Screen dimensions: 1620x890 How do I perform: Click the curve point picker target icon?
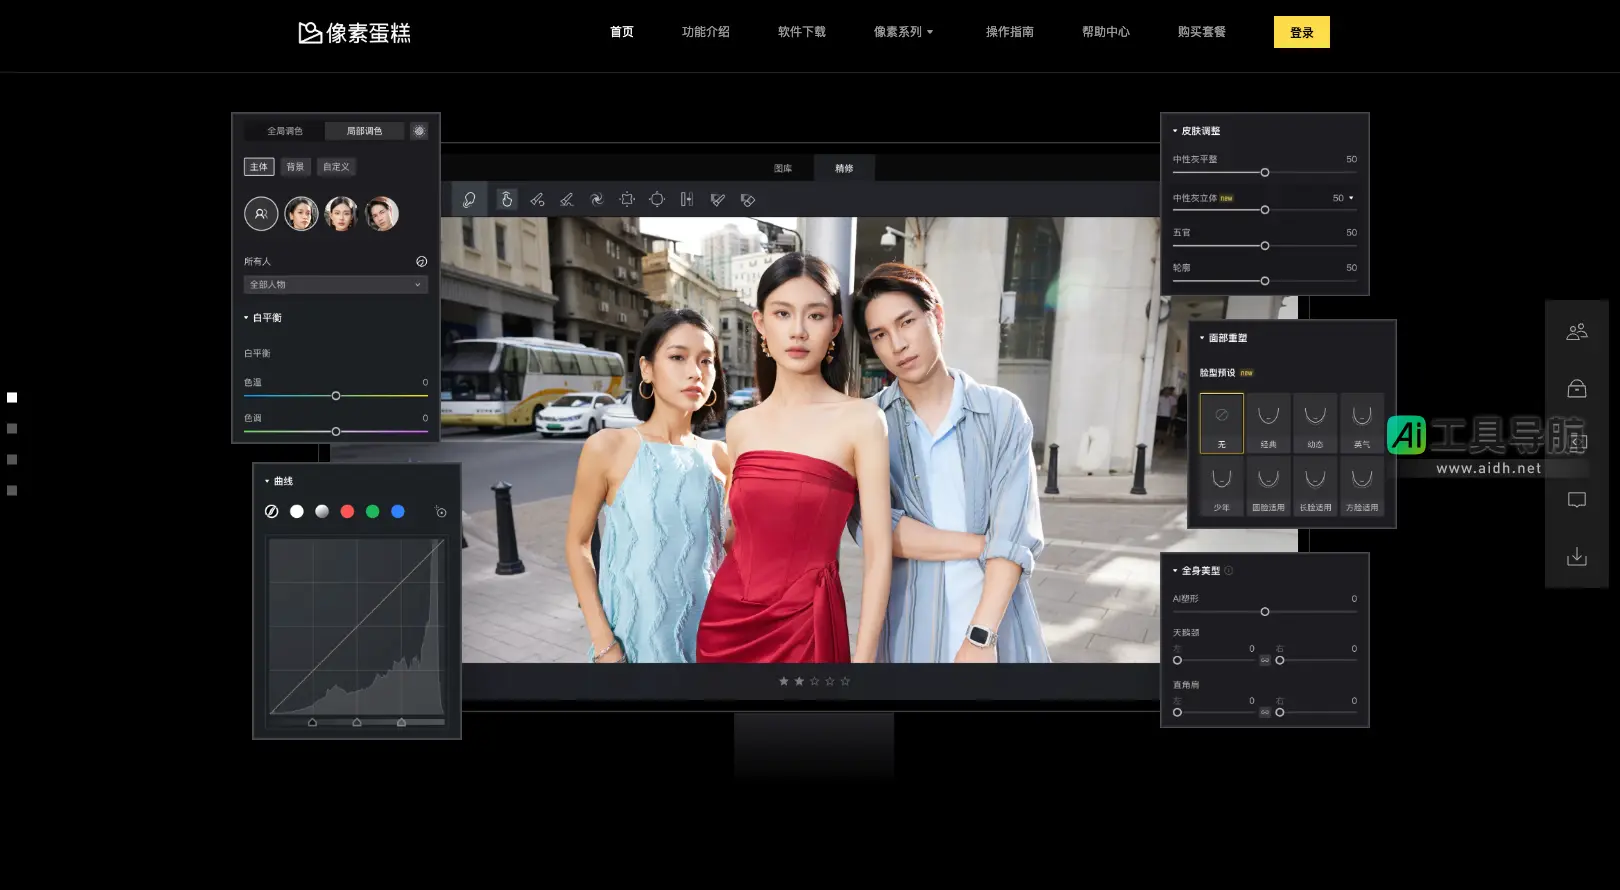click(441, 512)
